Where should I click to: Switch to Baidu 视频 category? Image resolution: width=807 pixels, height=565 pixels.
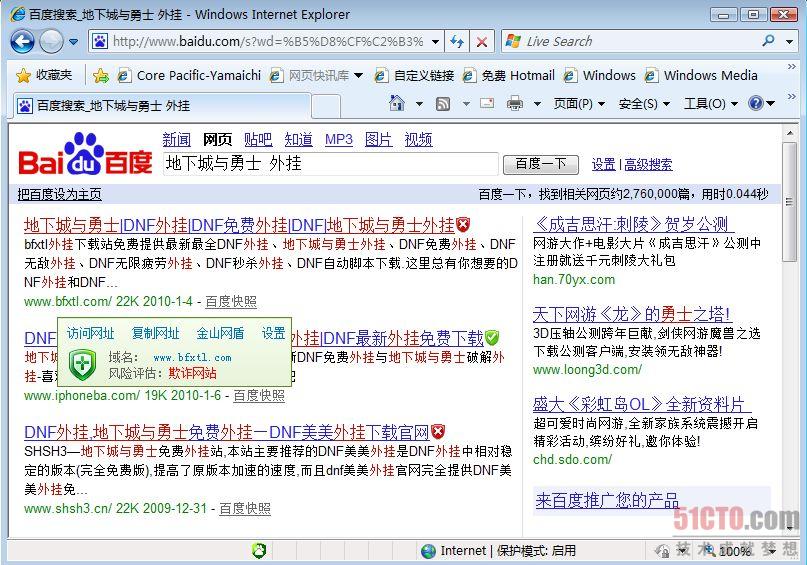418,139
